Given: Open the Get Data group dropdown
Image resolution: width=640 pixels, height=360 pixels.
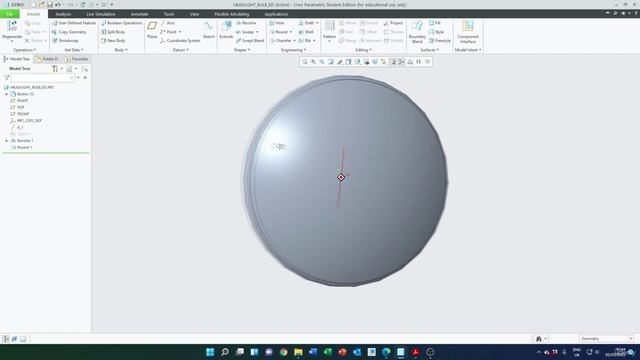Looking at the screenshot, I should (x=74, y=50).
